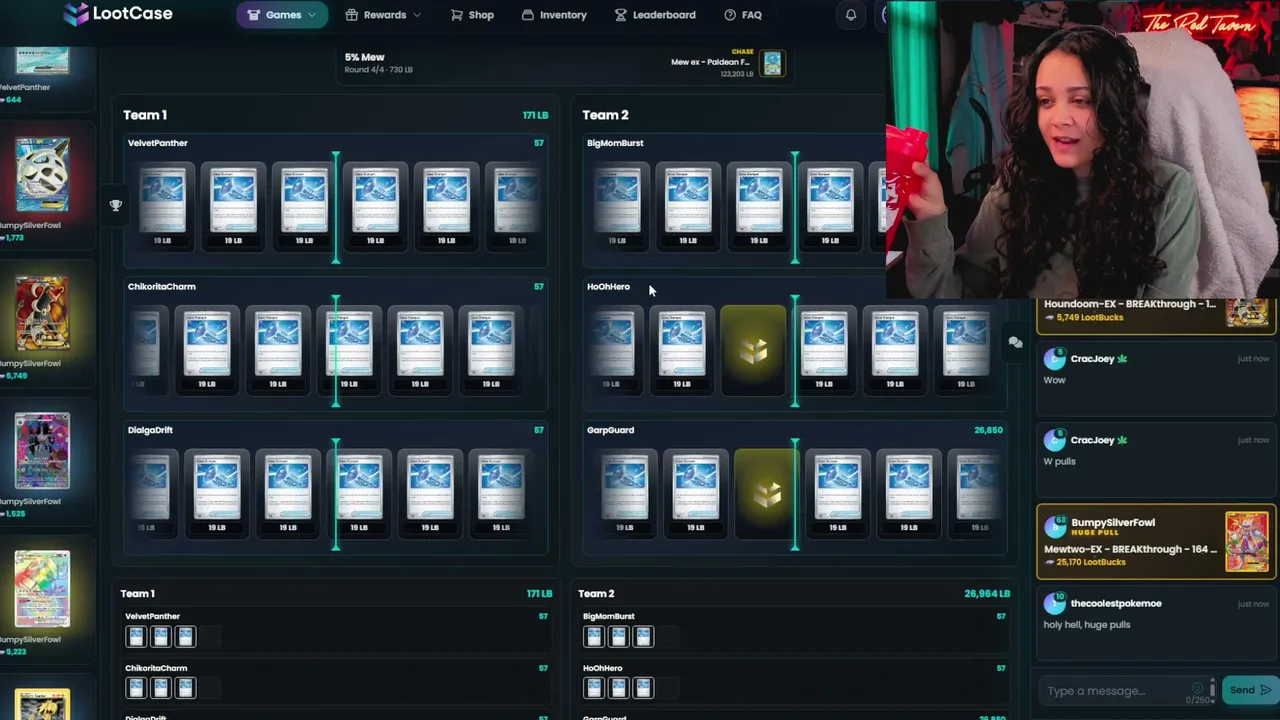Click BumpySilverFowl's username in huge pull
The width and height of the screenshot is (1280, 720).
coord(1113,523)
